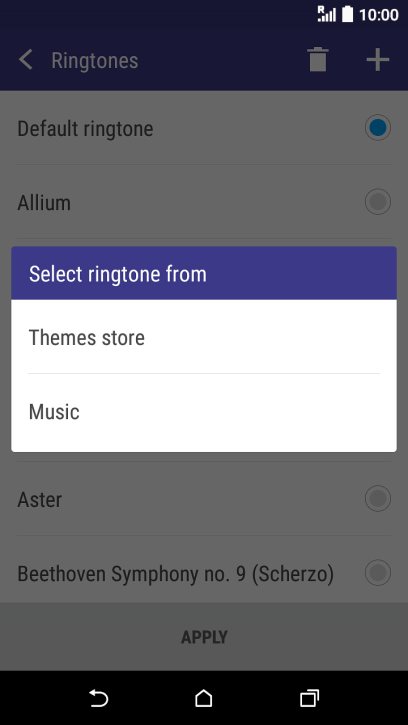Tap the Ringtones title text

pyautogui.click(x=95, y=61)
